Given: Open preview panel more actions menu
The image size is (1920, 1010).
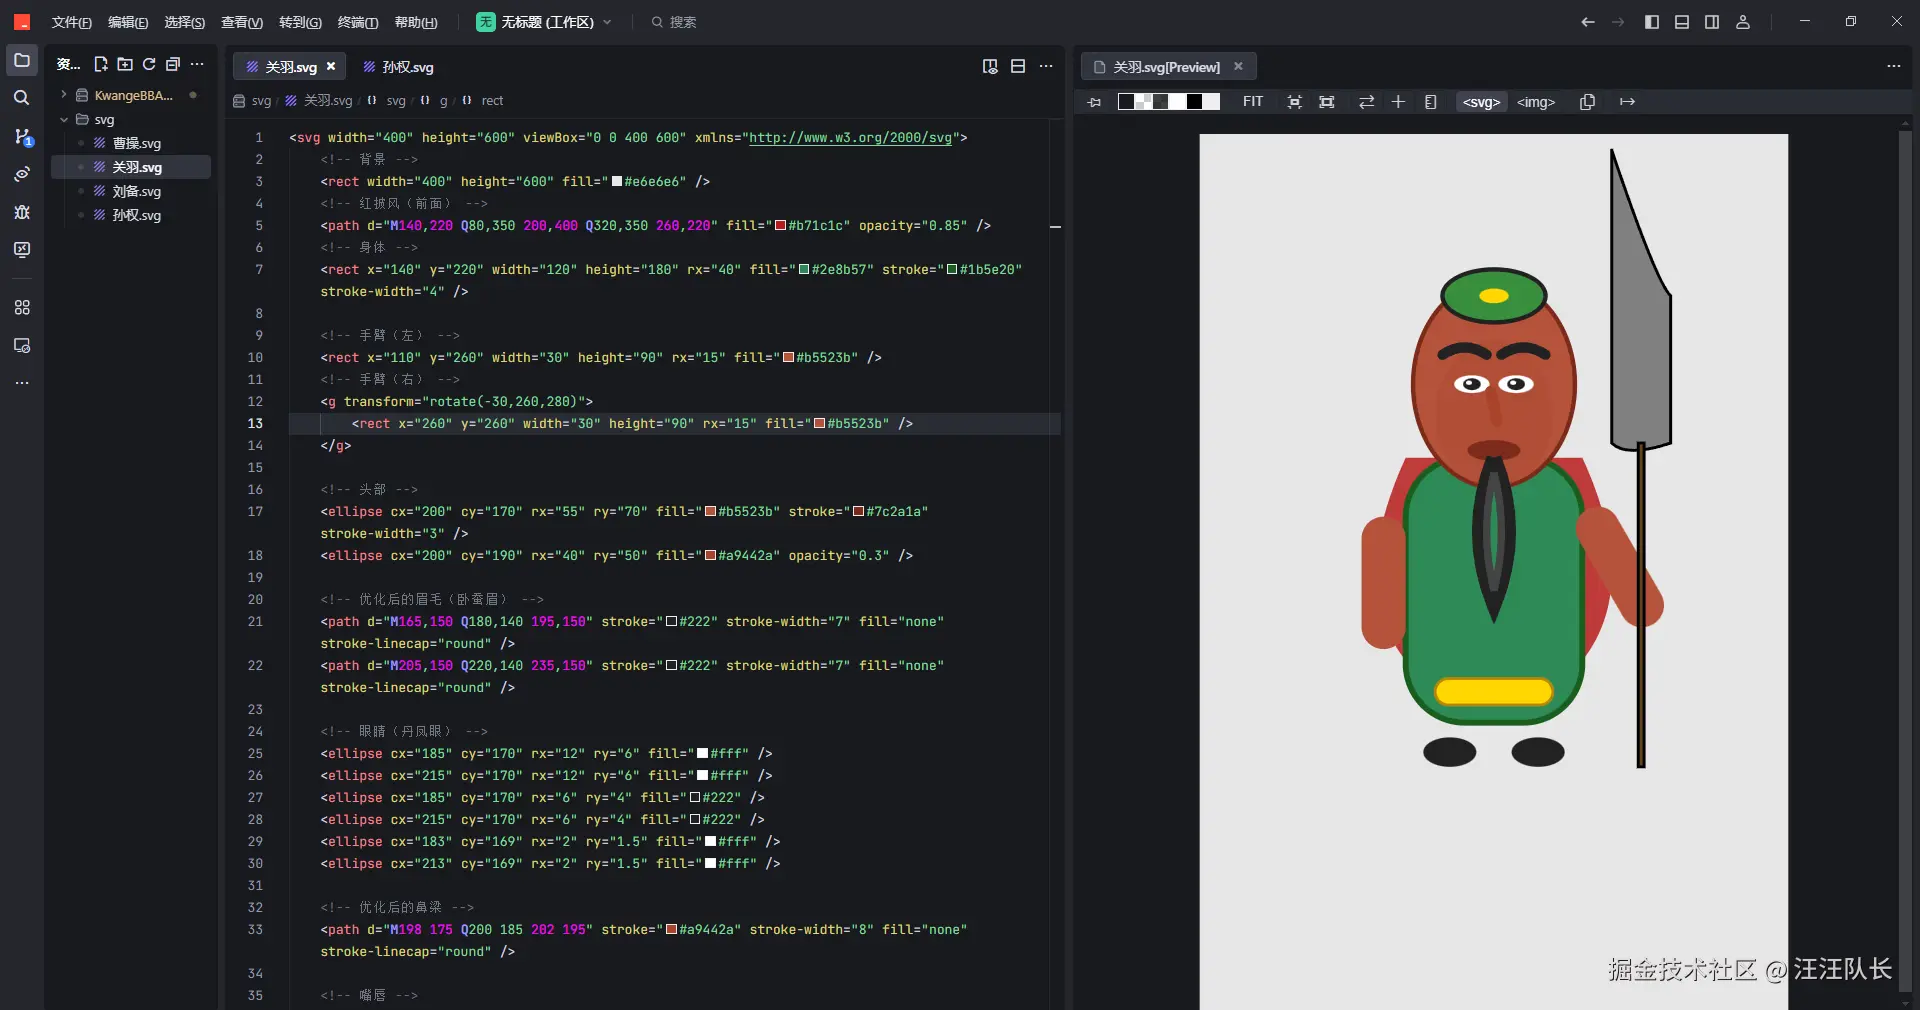Looking at the screenshot, I should (1894, 67).
